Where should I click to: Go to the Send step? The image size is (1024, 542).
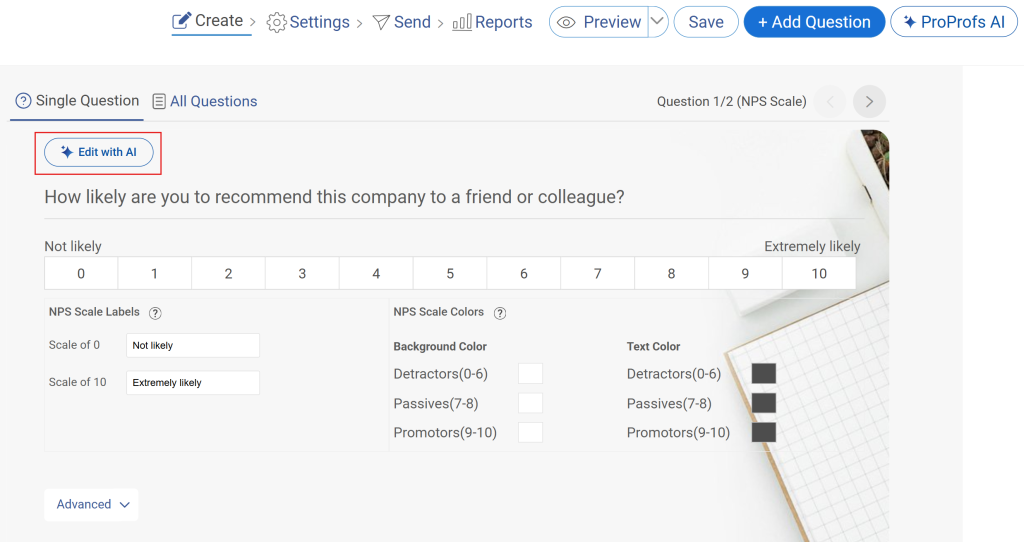[402, 22]
